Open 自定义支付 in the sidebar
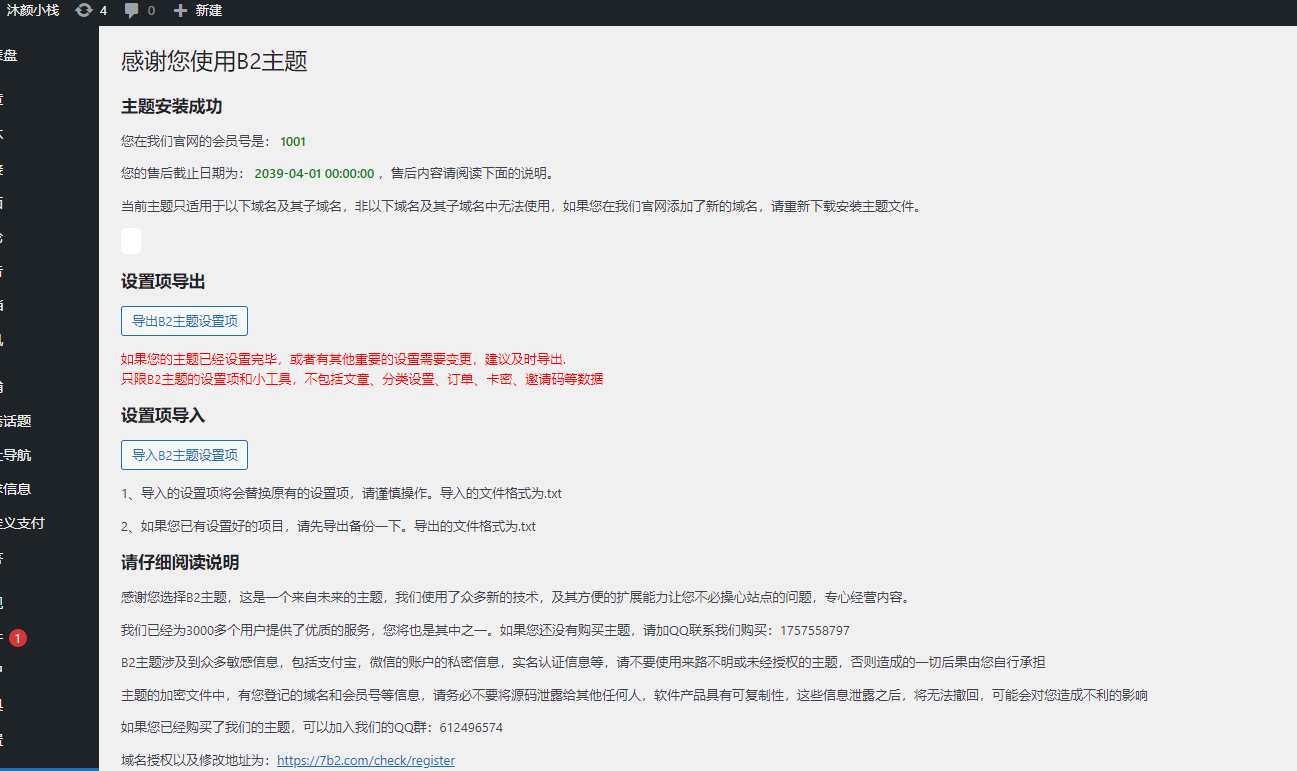The width and height of the screenshot is (1297, 771). point(22,523)
